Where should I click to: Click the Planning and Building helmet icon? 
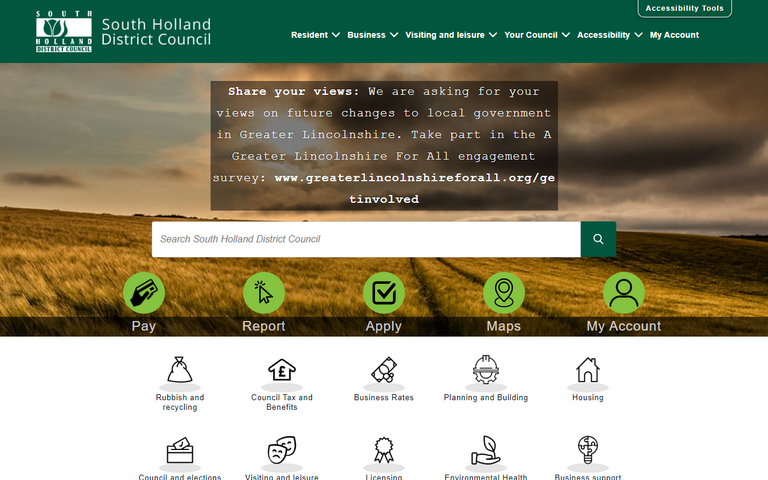(486, 370)
